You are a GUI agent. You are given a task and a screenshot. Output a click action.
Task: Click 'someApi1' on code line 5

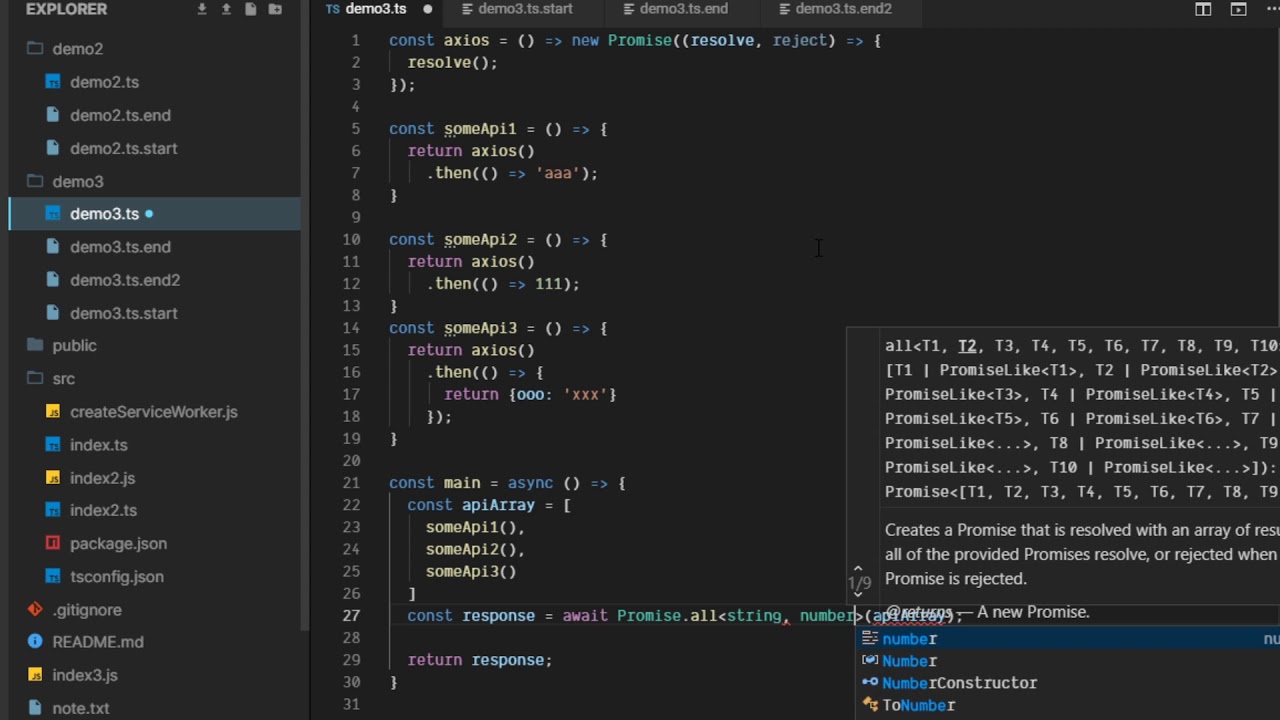coord(480,129)
